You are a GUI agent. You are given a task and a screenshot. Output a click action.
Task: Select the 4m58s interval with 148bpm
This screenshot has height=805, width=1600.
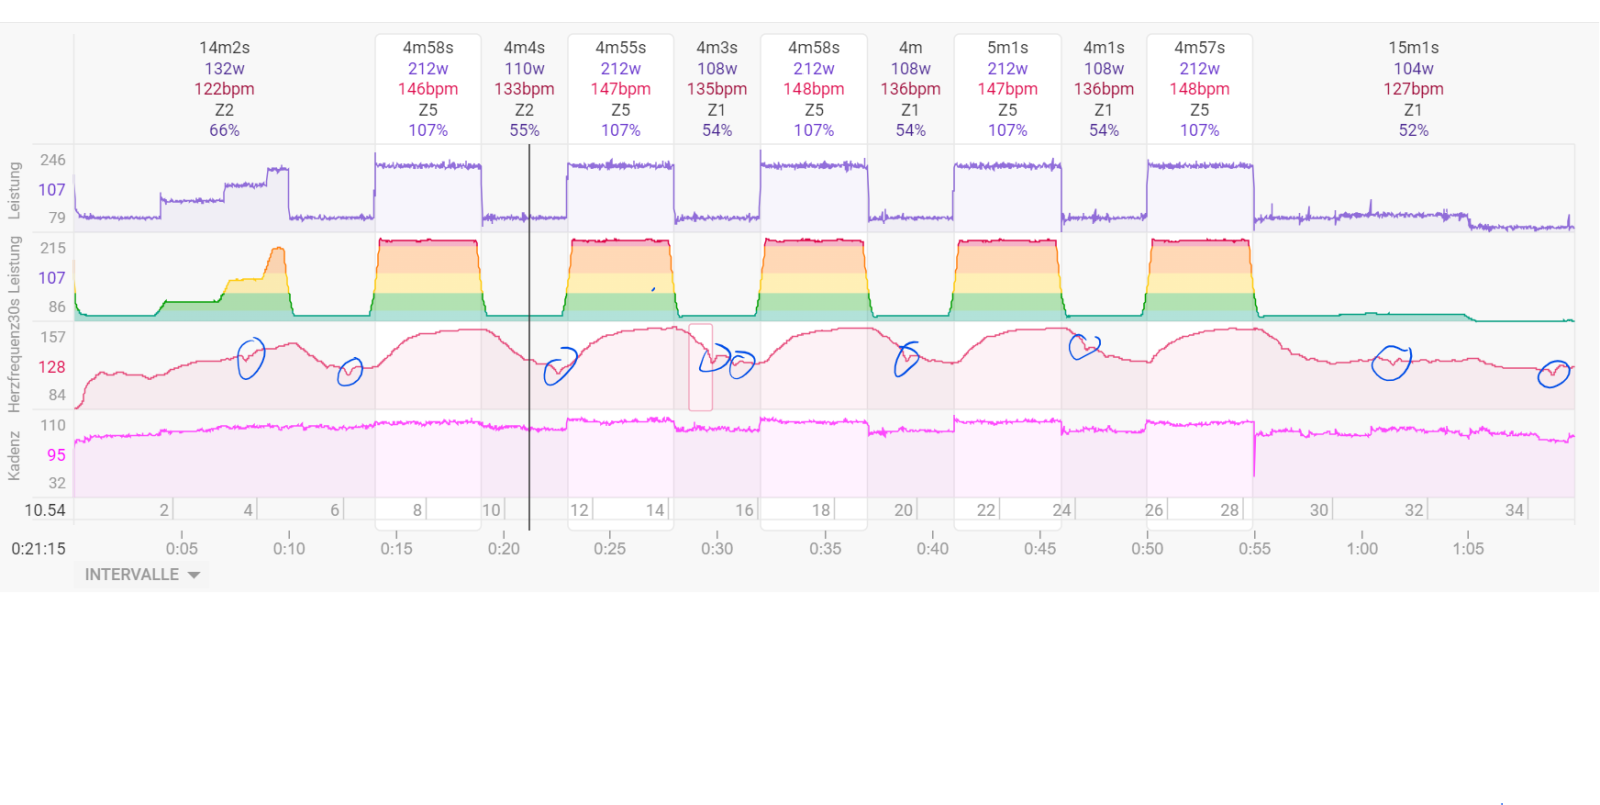(x=814, y=89)
